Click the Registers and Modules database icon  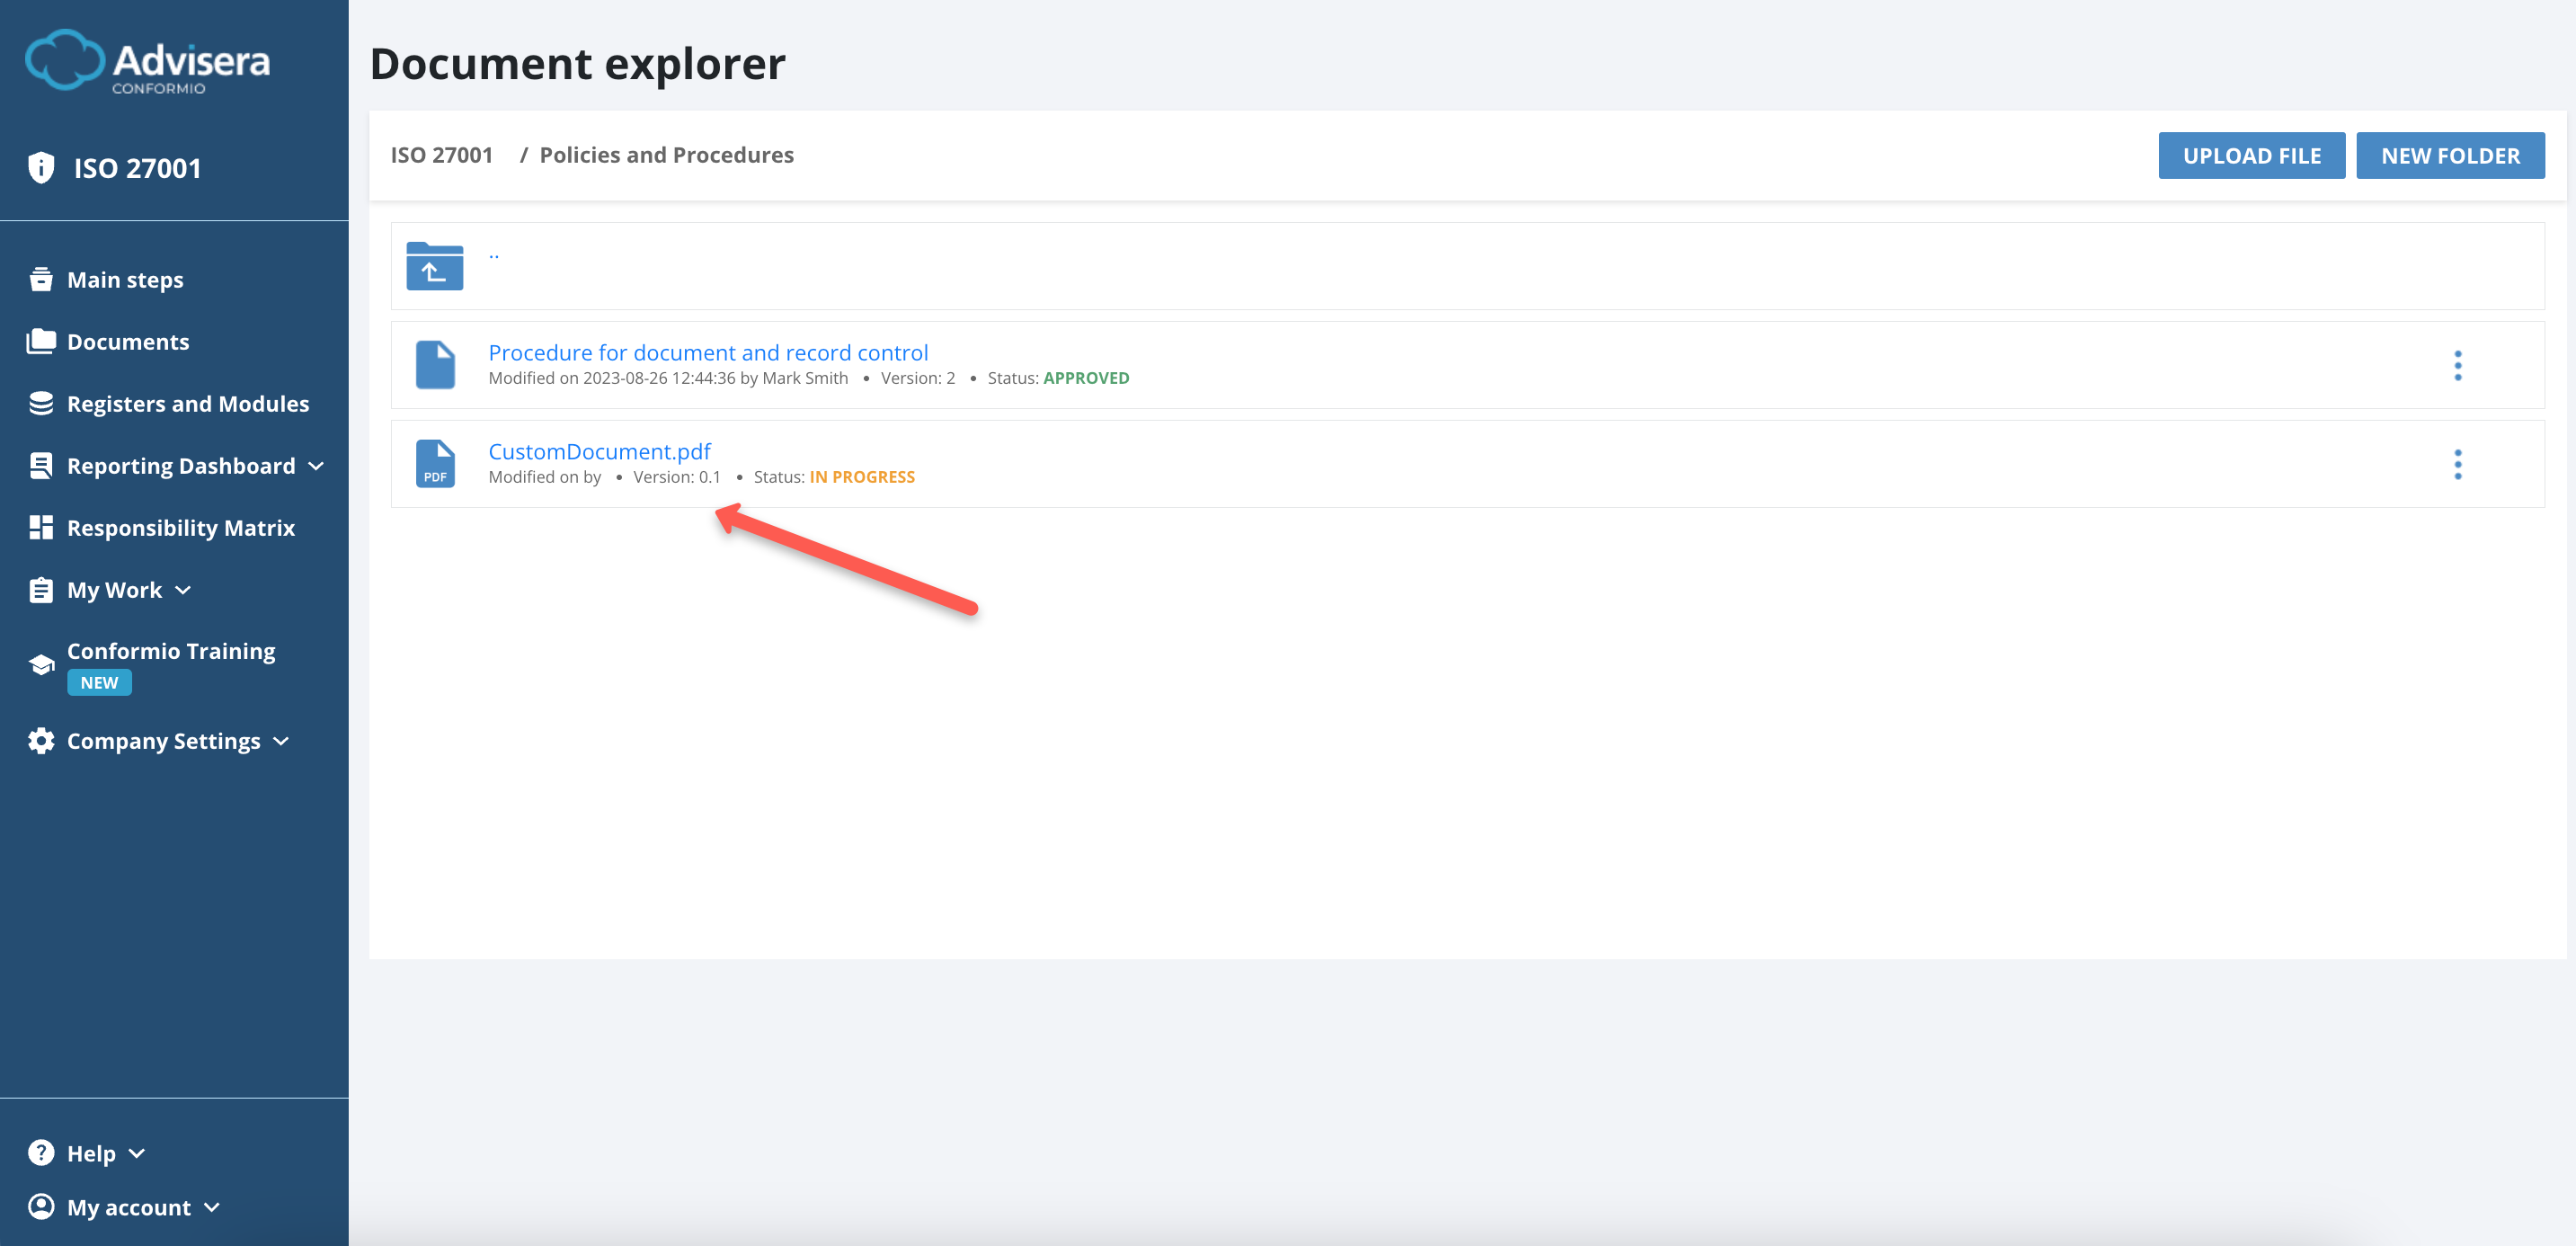(x=41, y=403)
